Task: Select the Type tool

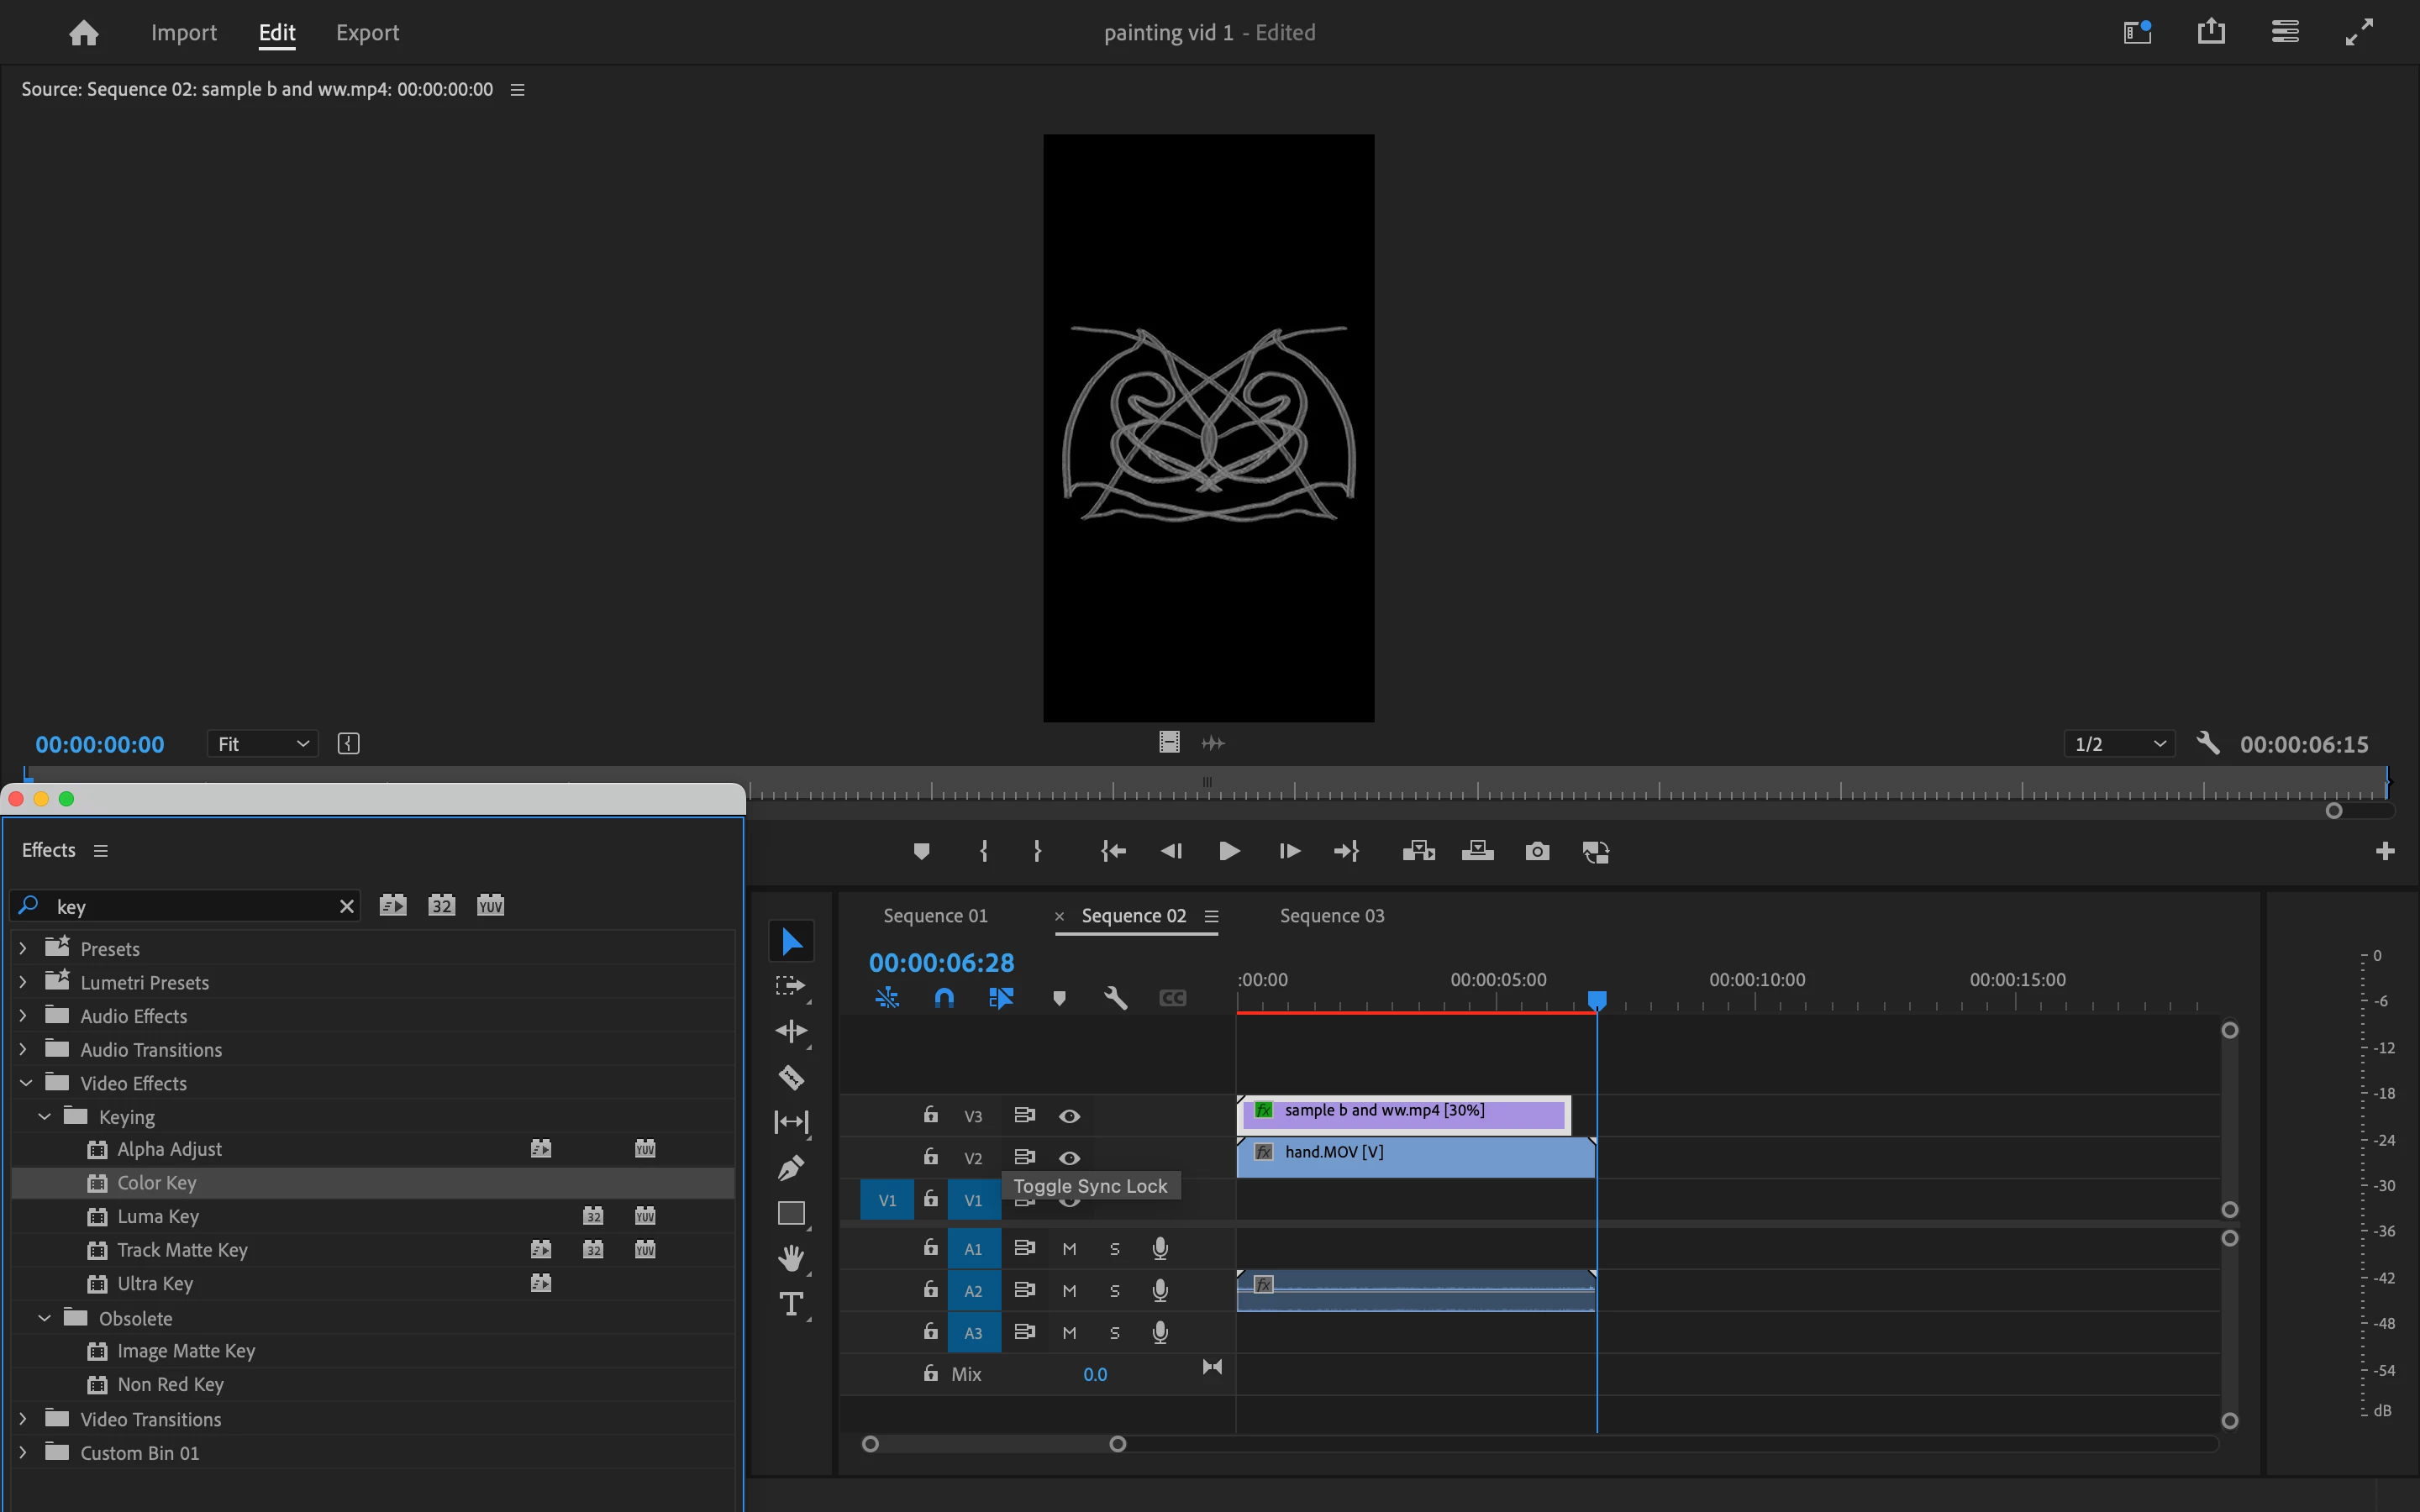Action: pos(791,1304)
